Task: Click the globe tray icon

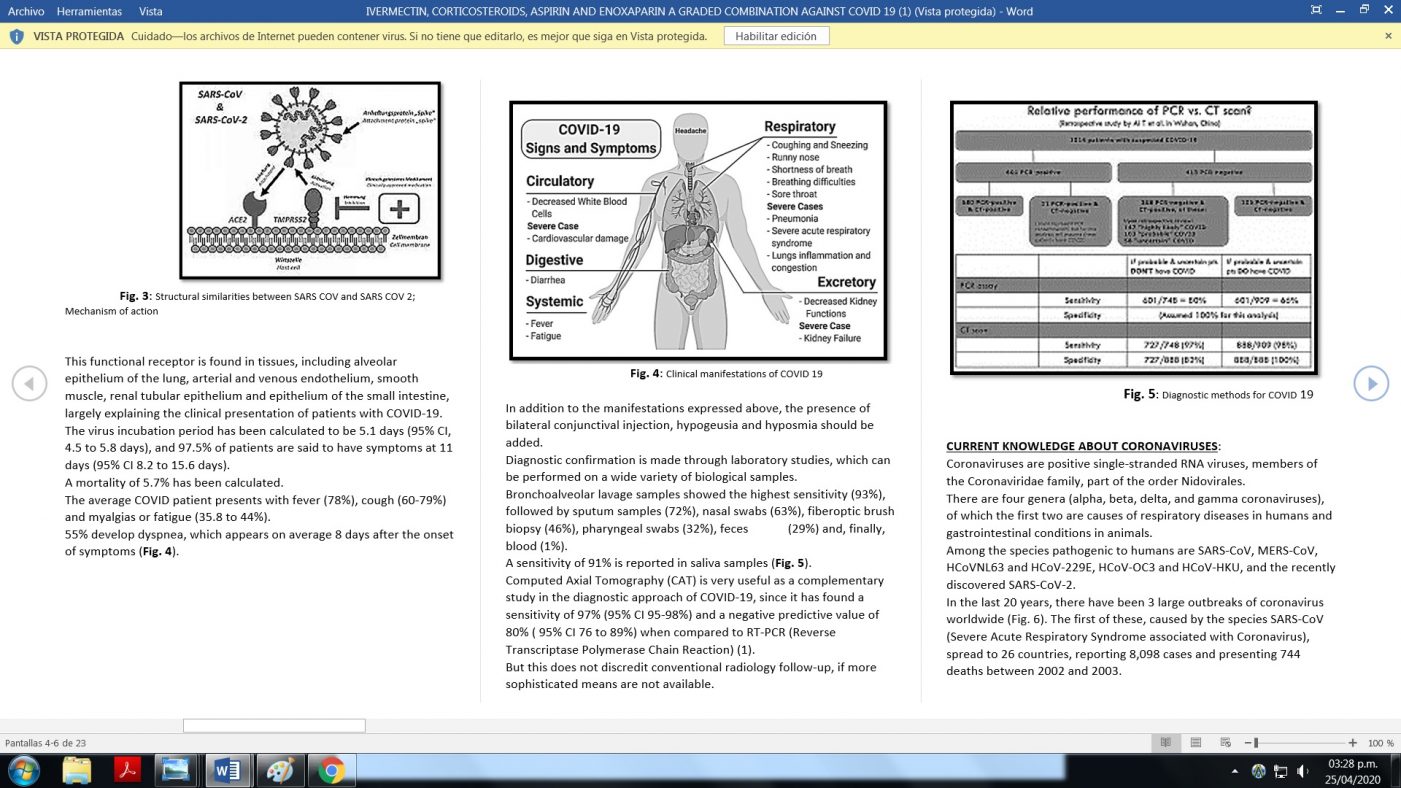Action: pyautogui.click(x=1258, y=771)
